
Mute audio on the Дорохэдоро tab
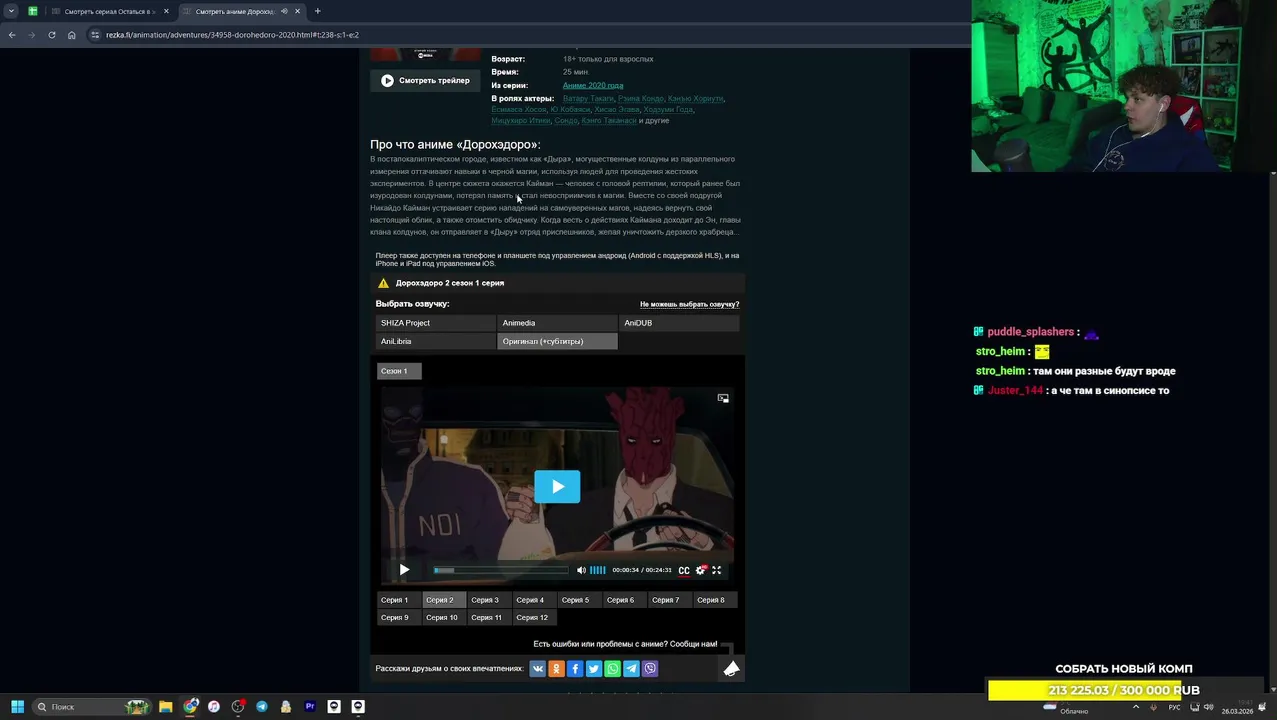coord(284,11)
